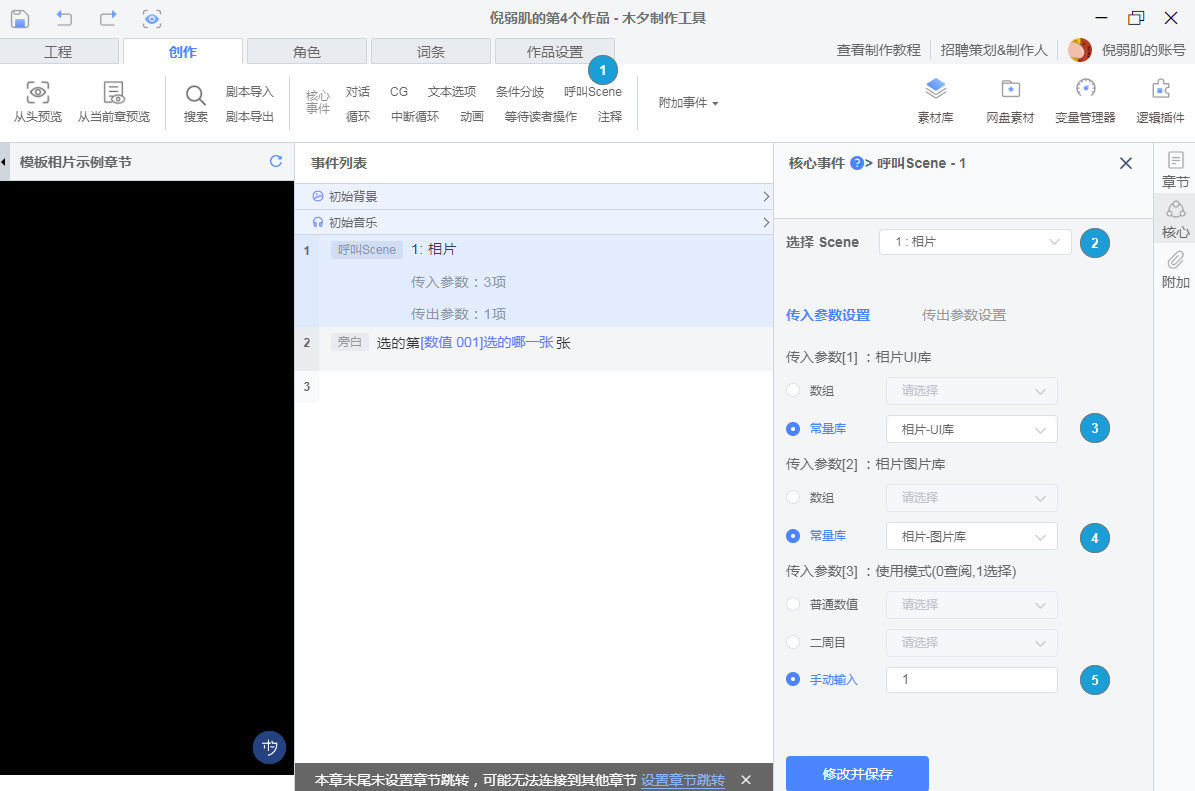Switch to the 工程 tab
Image resolution: width=1195 pixels, height=791 pixels.
pyautogui.click(x=59, y=52)
